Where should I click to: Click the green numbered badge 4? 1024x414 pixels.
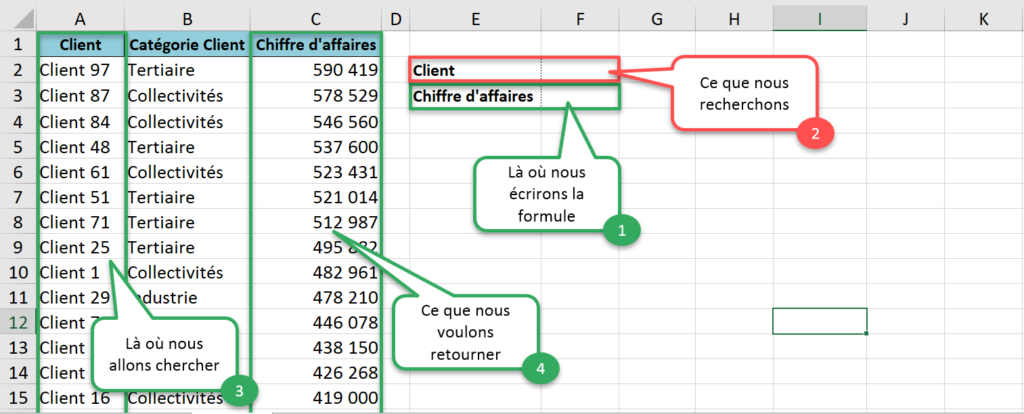[537, 367]
